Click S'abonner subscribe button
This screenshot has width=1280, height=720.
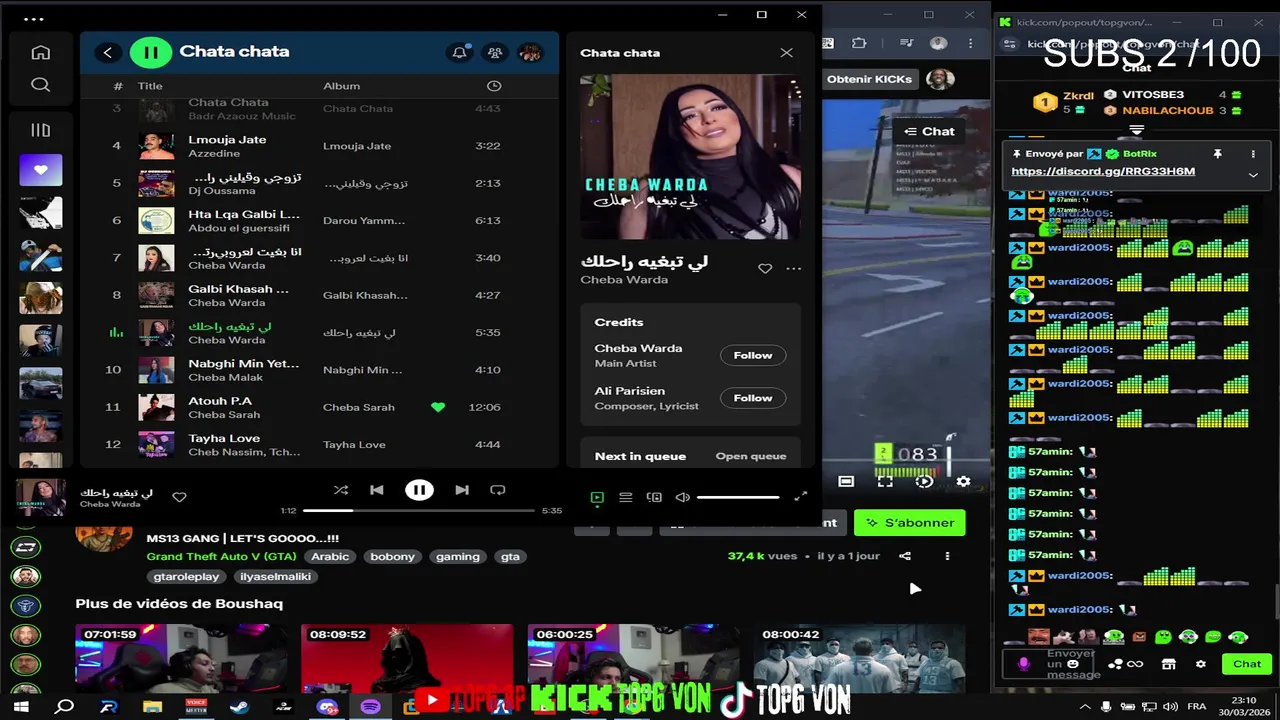click(910, 522)
